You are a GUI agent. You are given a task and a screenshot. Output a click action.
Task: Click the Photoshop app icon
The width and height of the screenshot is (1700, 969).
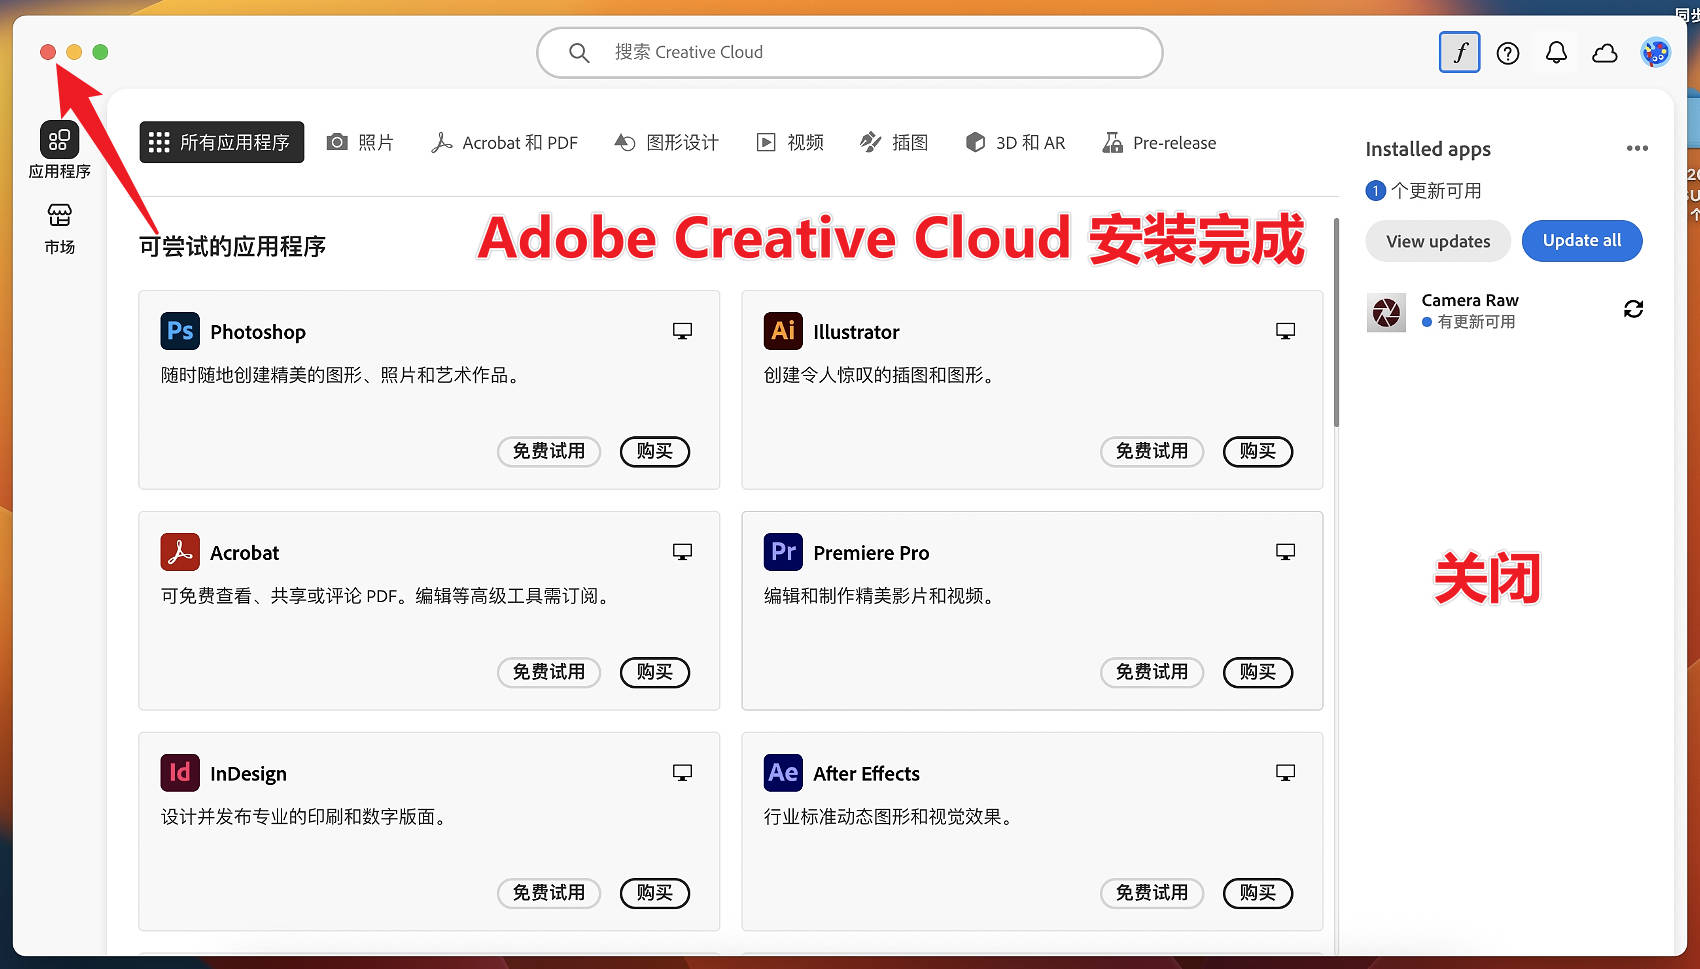180,331
